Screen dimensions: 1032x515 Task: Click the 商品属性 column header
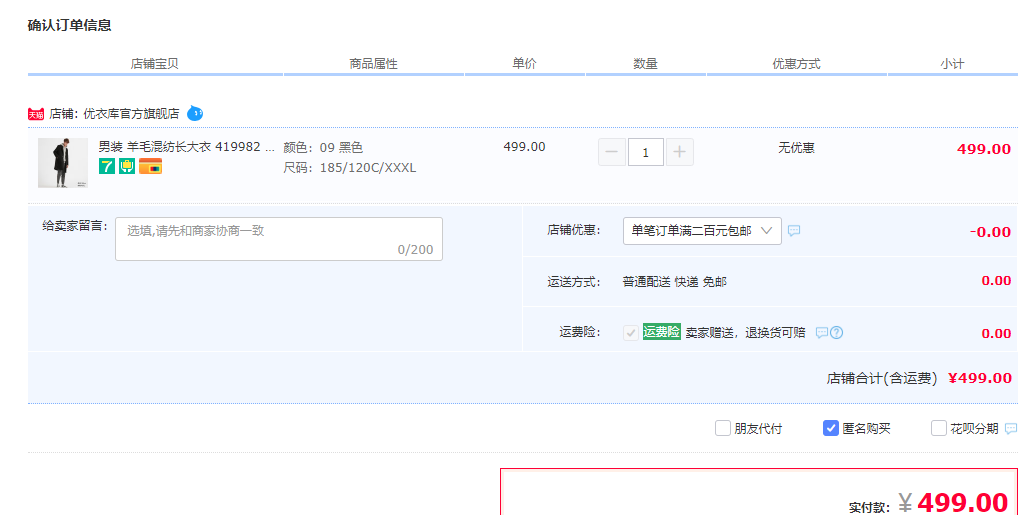click(x=374, y=64)
